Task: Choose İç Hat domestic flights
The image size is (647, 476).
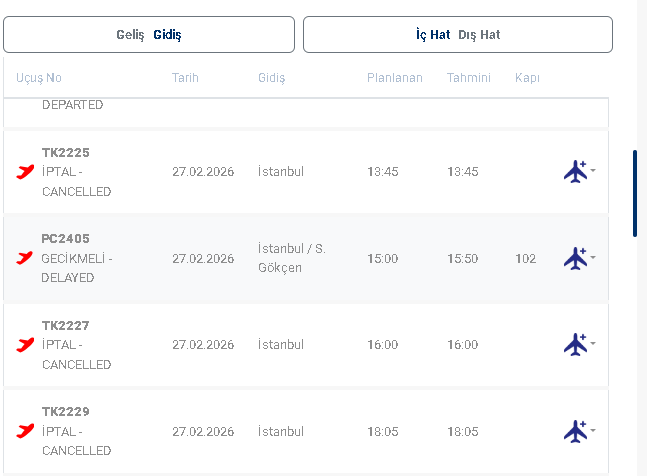Action: [433, 35]
